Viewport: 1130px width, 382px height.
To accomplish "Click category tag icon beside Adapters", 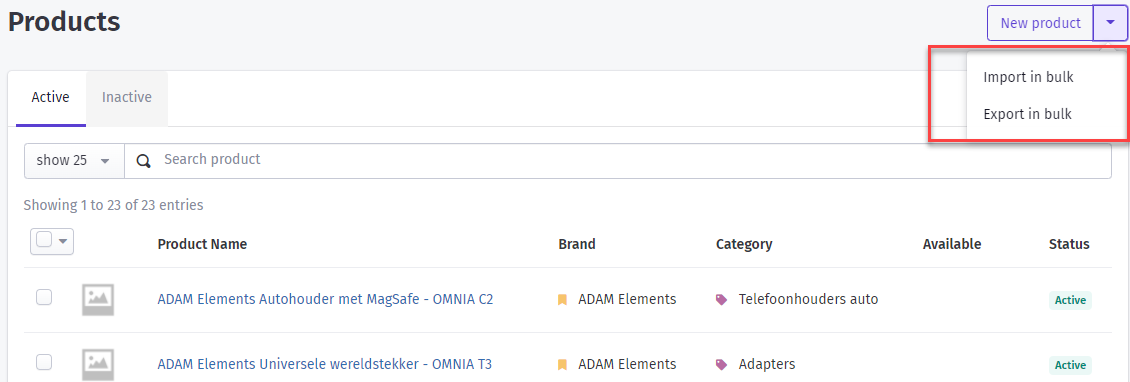I will pyautogui.click(x=721, y=365).
